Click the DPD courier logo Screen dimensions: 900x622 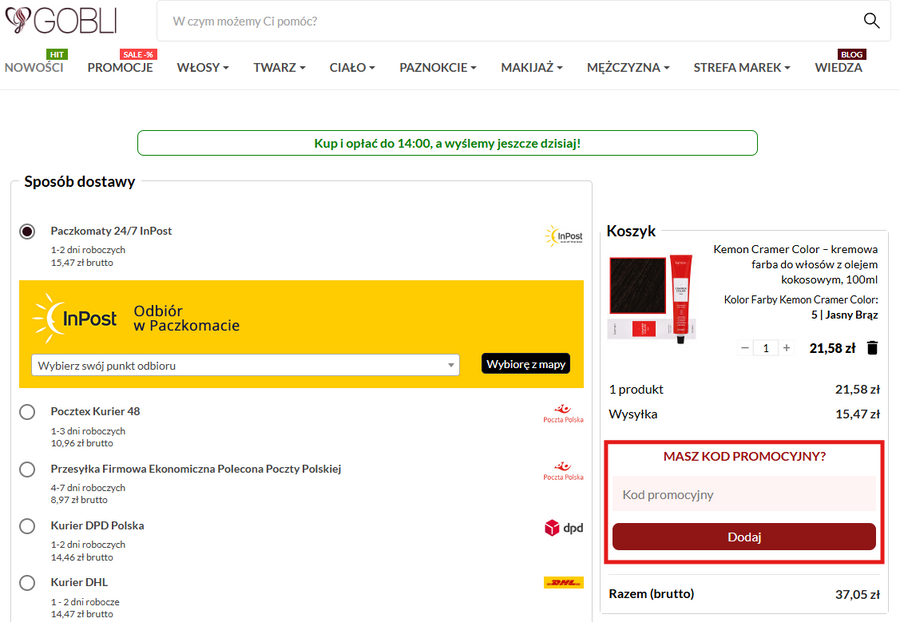pyautogui.click(x=564, y=528)
